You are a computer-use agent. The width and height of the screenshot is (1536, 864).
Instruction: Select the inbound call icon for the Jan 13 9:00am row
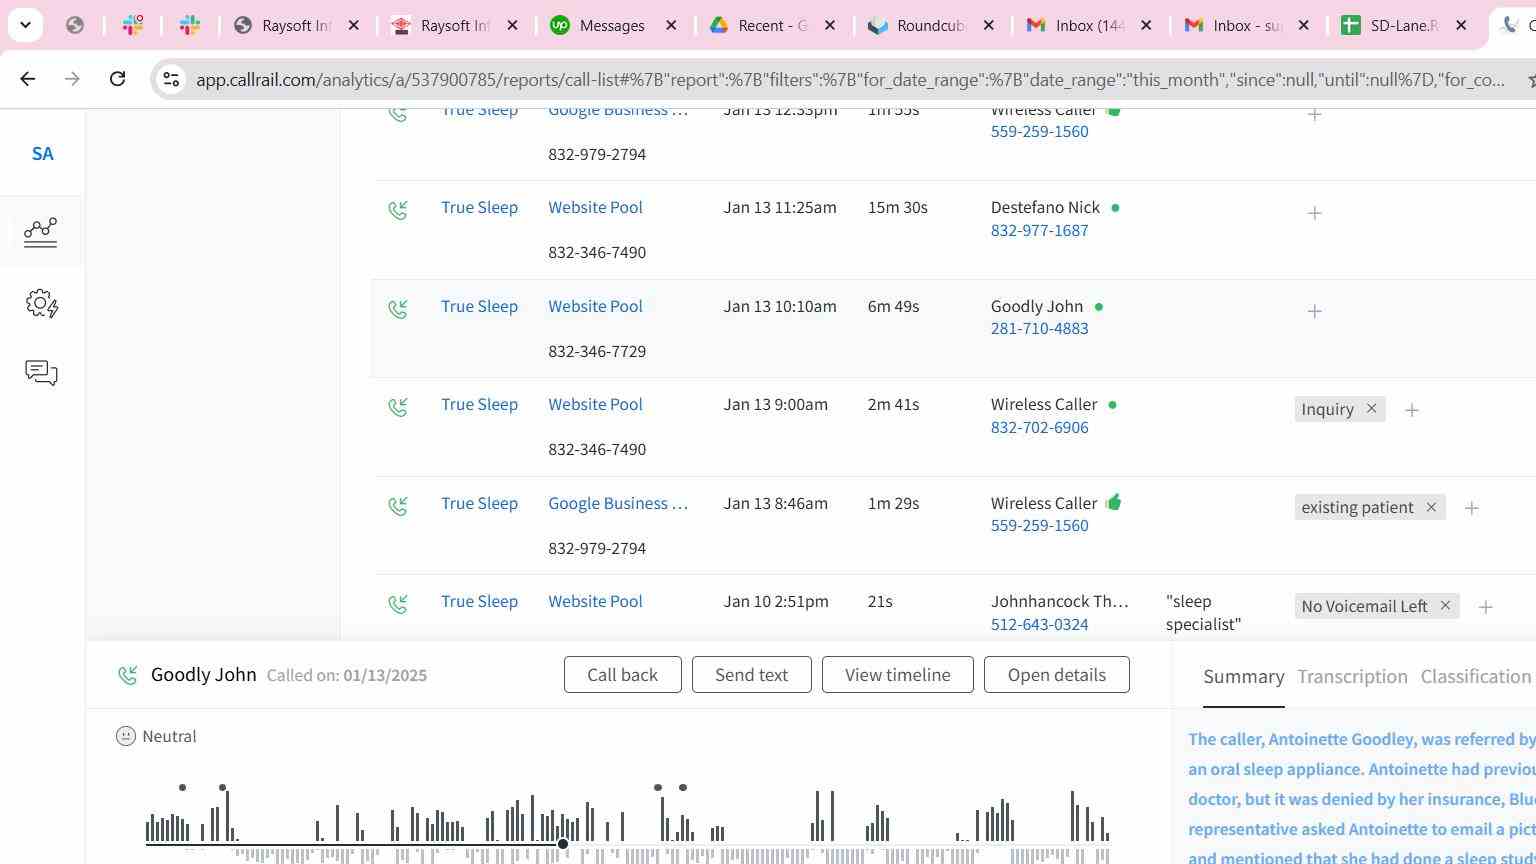point(398,407)
